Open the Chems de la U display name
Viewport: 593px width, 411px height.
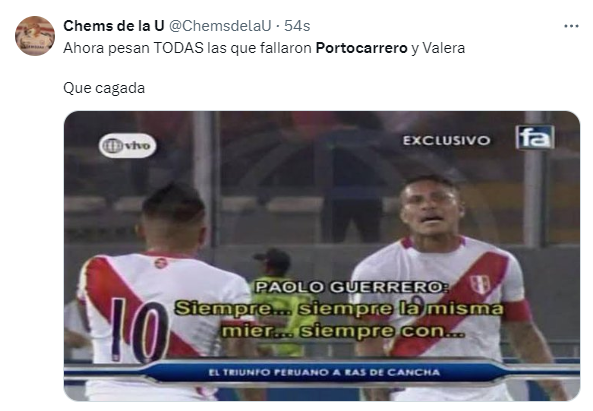[113, 26]
